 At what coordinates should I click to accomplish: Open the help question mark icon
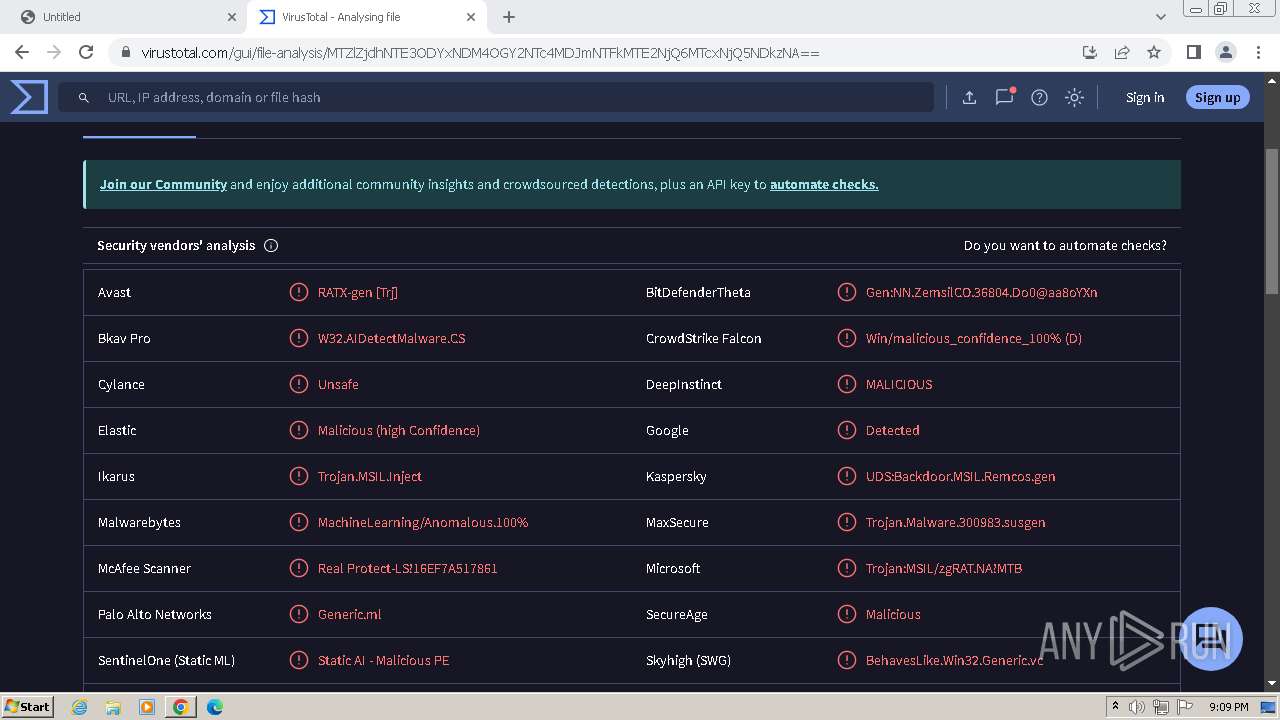(1039, 97)
